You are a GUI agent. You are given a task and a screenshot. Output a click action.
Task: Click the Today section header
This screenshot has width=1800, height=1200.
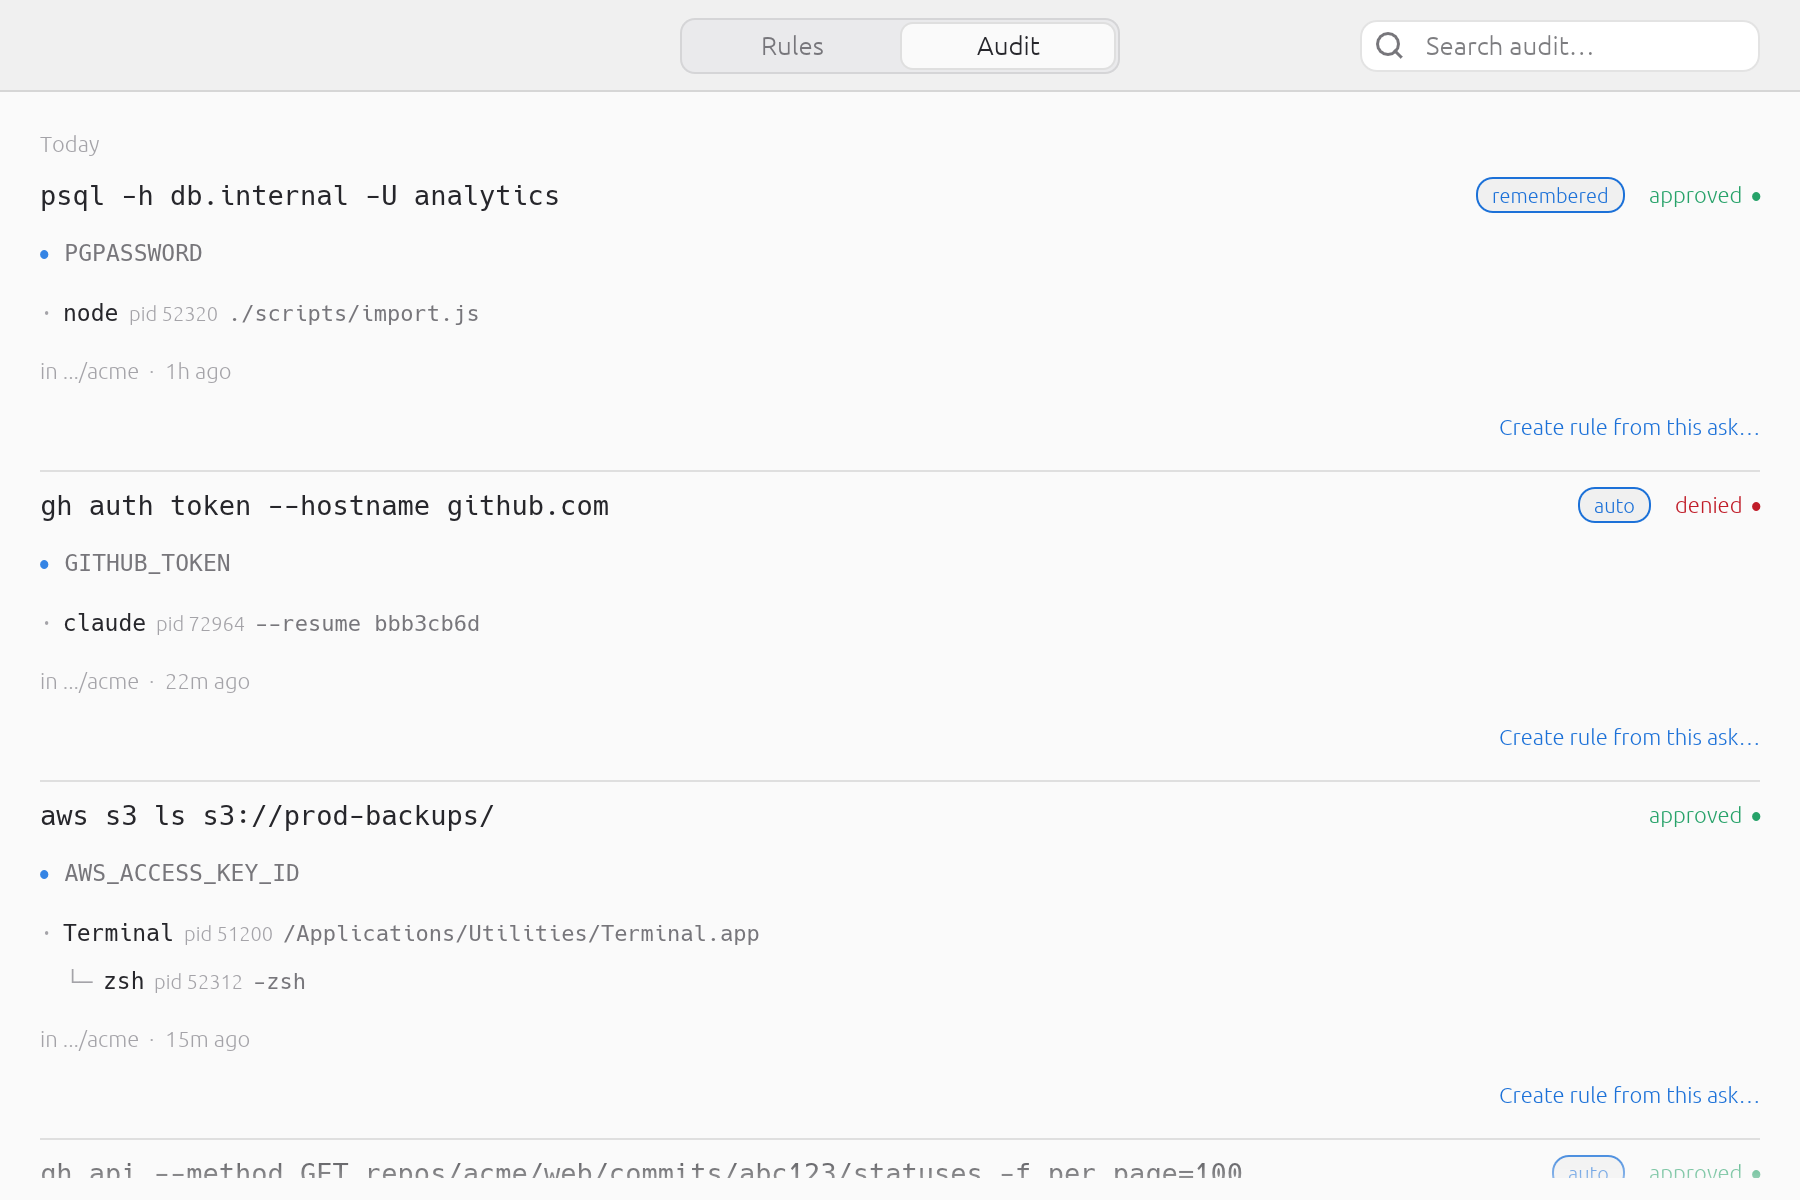pos(70,145)
